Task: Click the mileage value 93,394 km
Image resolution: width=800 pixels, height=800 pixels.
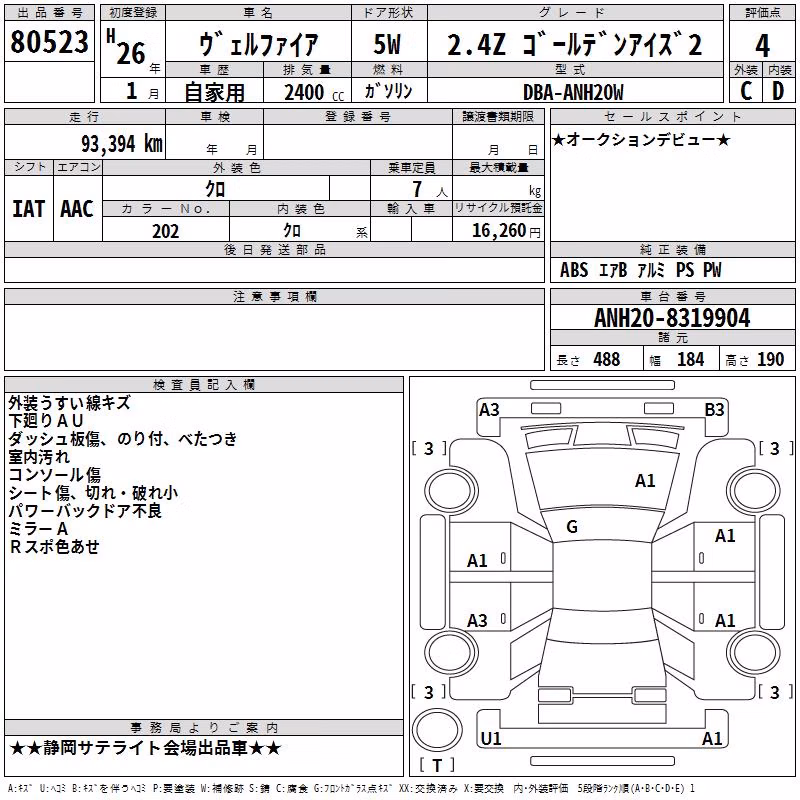Action: click(122, 144)
